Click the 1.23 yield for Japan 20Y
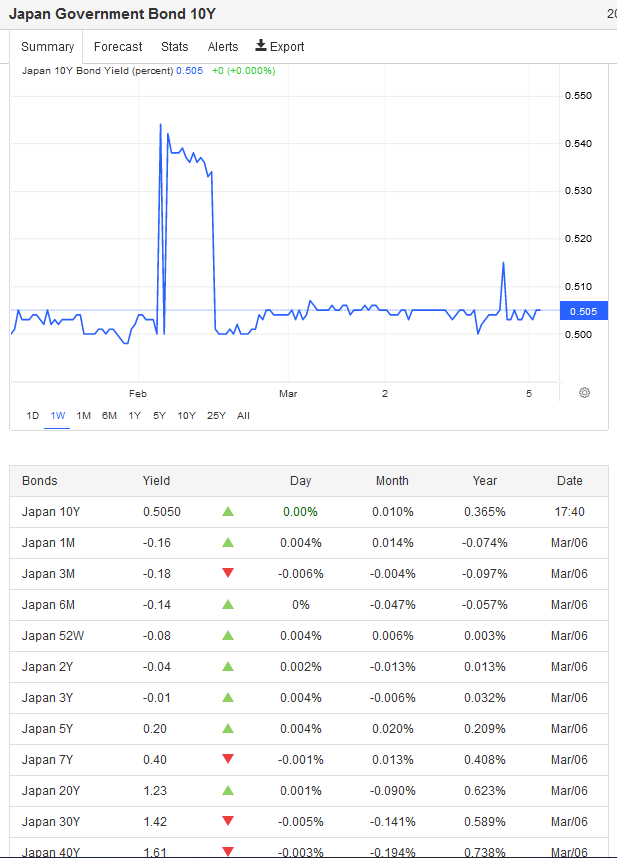The height and width of the screenshot is (858, 617). 155,791
